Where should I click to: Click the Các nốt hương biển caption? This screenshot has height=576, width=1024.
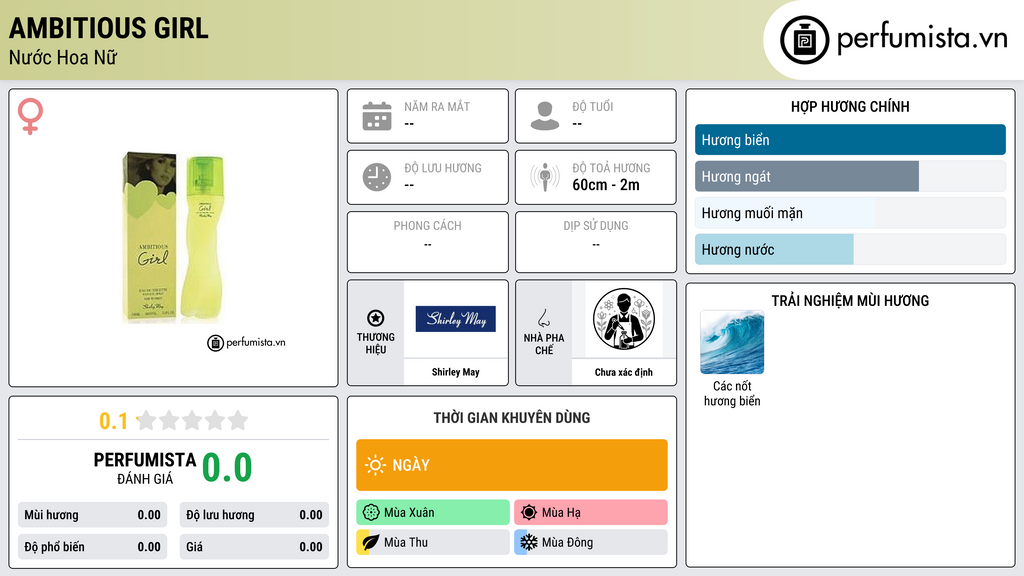coord(732,394)
